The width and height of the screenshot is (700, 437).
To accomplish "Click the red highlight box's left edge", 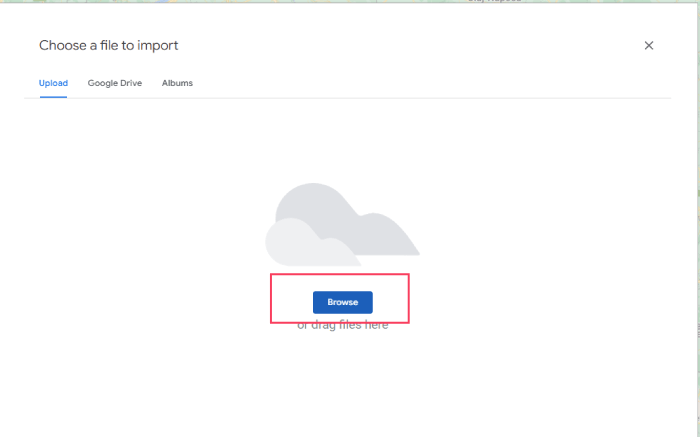I will click(x=271, y=299).
